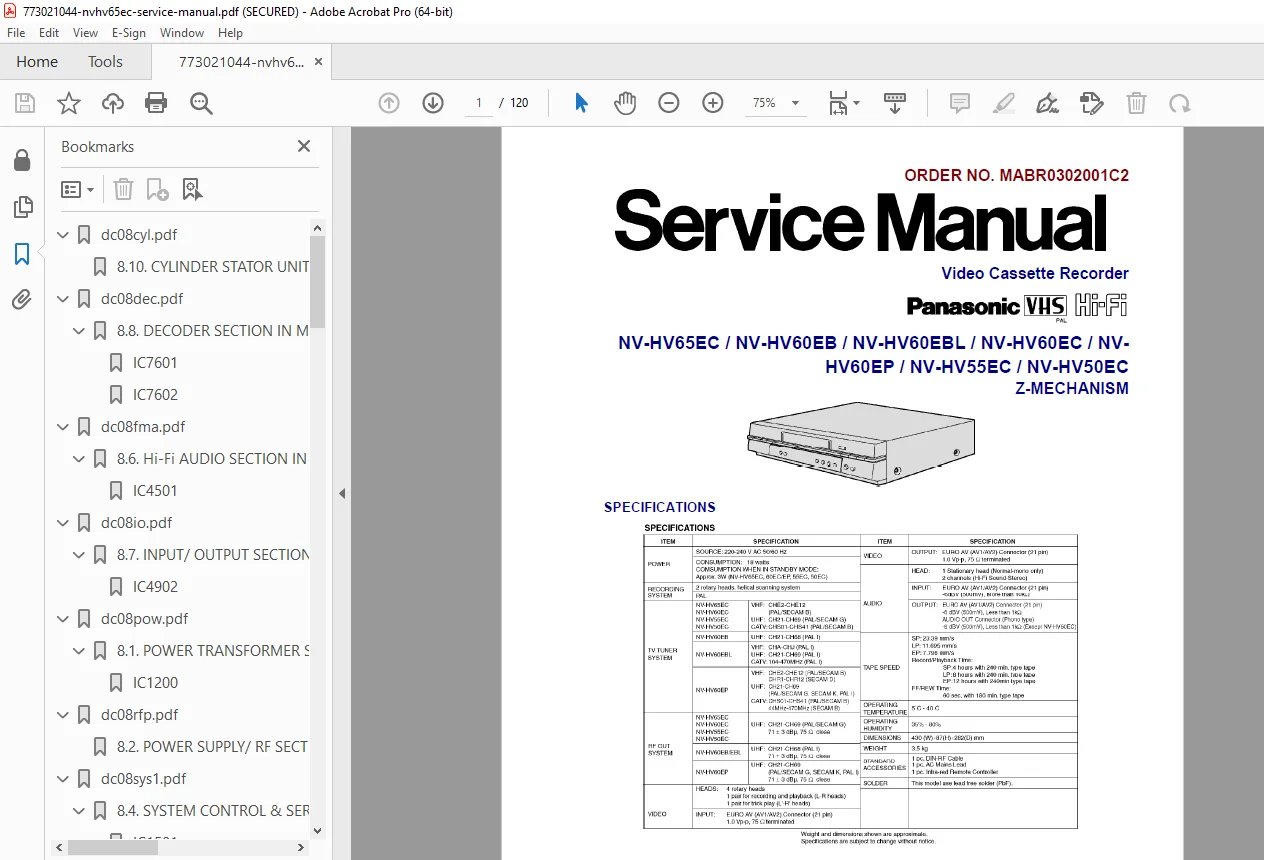Click the bookmarks horizontal scrollbar thumb

tap(113, 847)
